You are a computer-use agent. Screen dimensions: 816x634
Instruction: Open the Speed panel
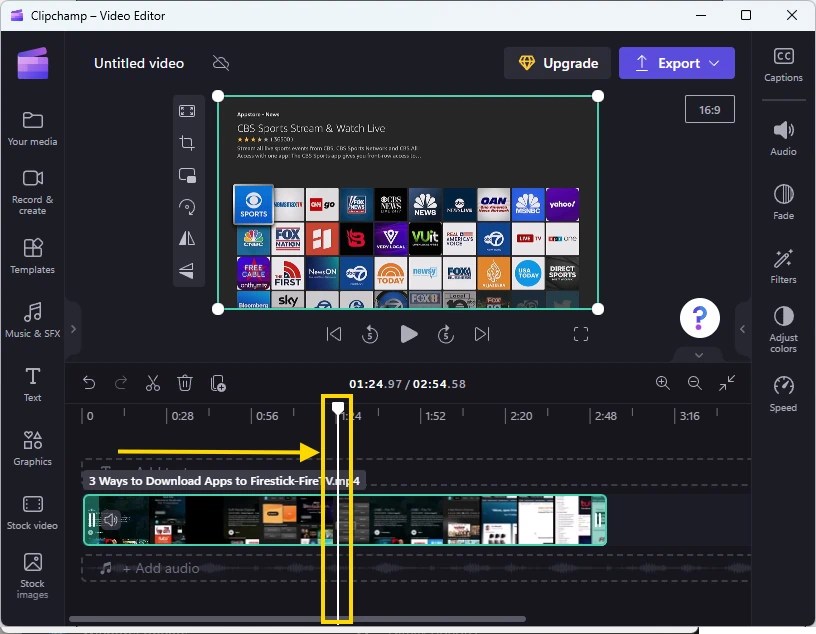783,392
